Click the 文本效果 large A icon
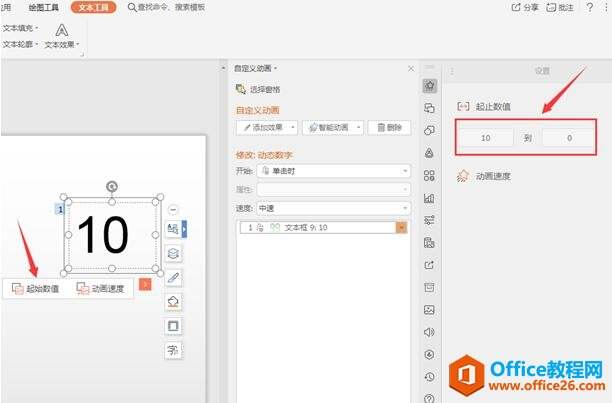 [x=62, y=30]
